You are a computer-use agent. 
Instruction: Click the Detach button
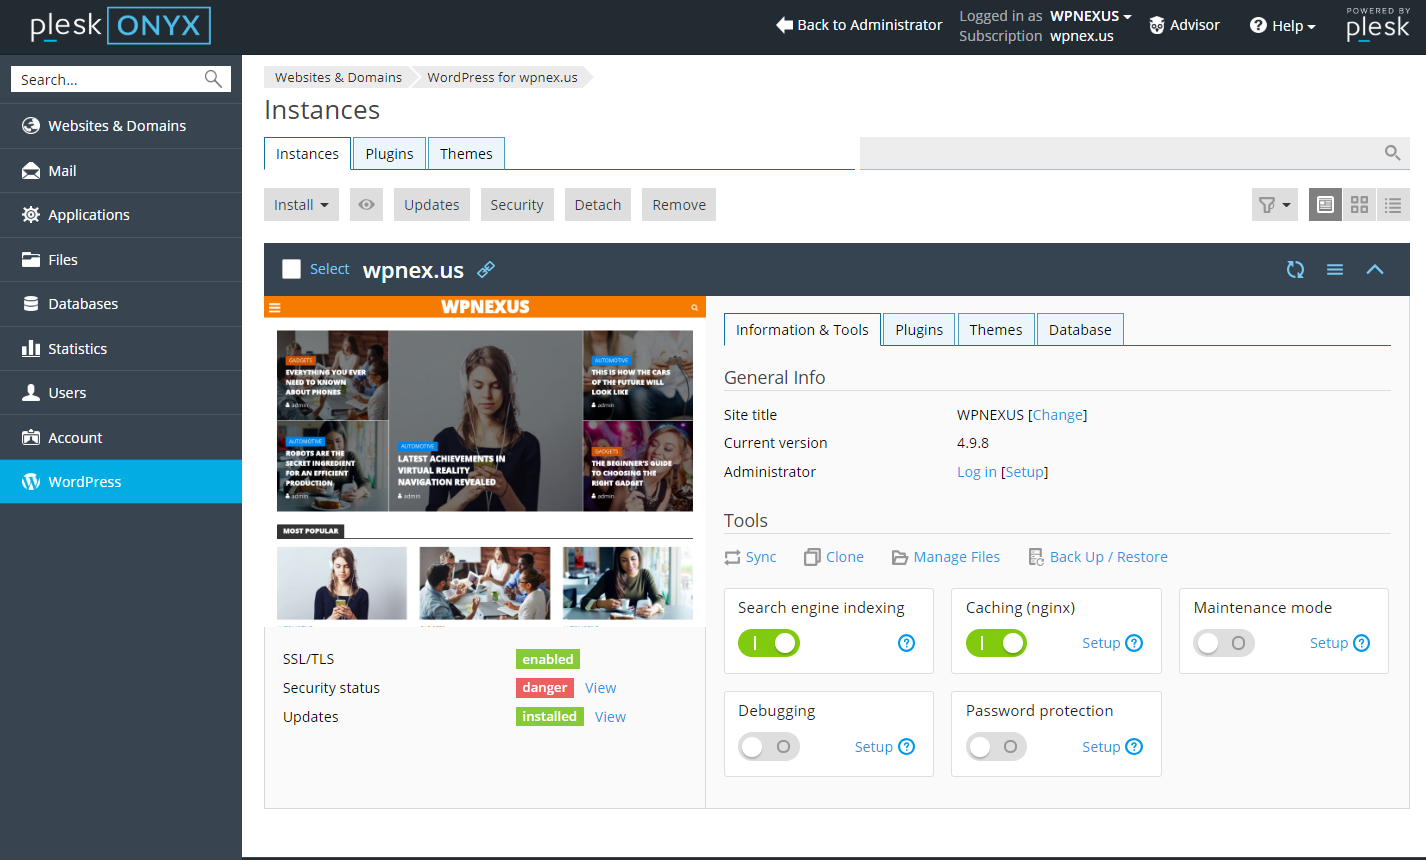coord(598,204)
